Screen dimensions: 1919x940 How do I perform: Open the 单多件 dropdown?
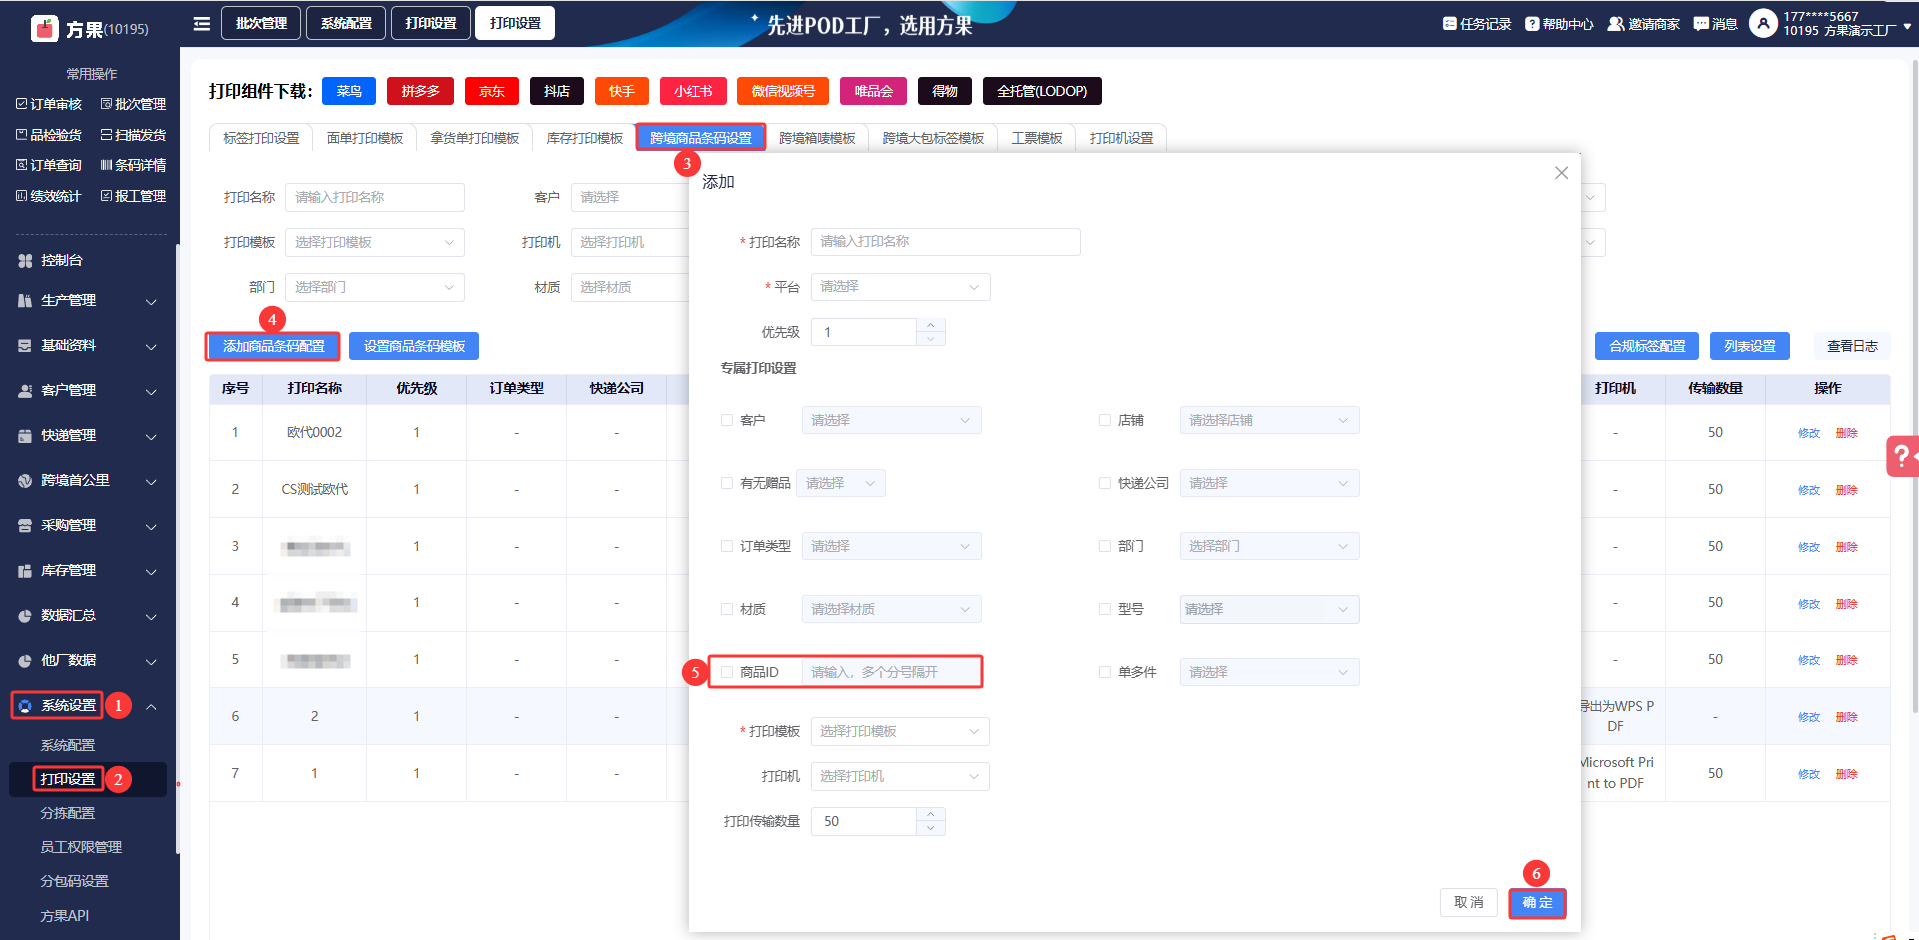click(x=1269, y=672)
